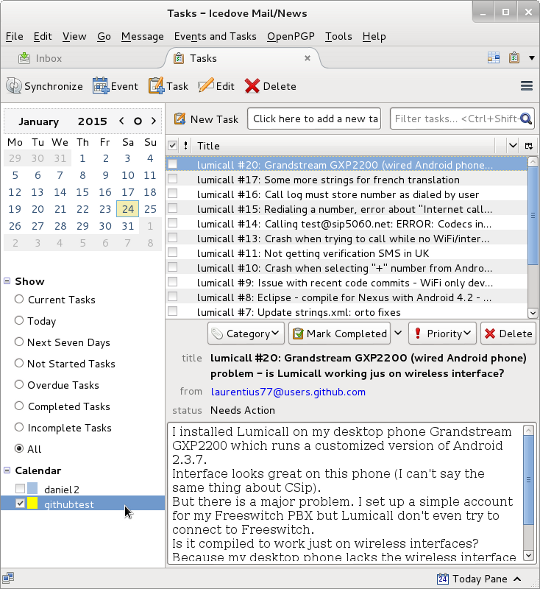The height and width of the screenshot is (589, 540).
Task: Open the tasks tab icon at top right
Action: [x=514, y=57]
